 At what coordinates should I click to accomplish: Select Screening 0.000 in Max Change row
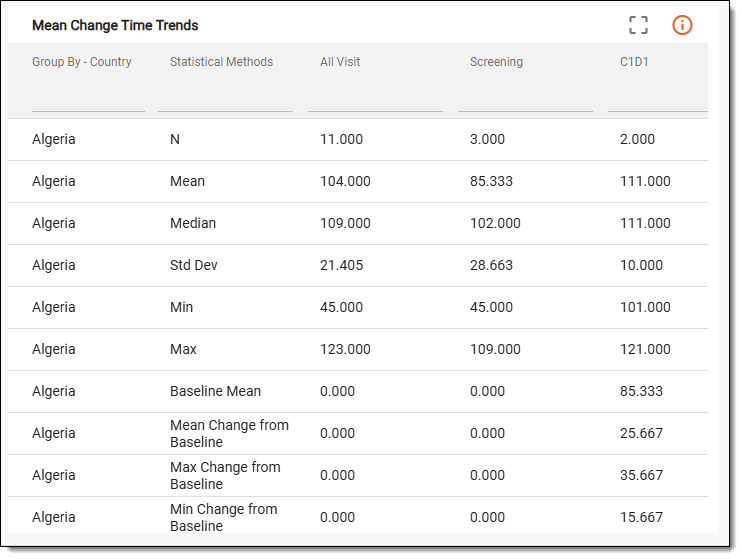(x=487, y=475)
